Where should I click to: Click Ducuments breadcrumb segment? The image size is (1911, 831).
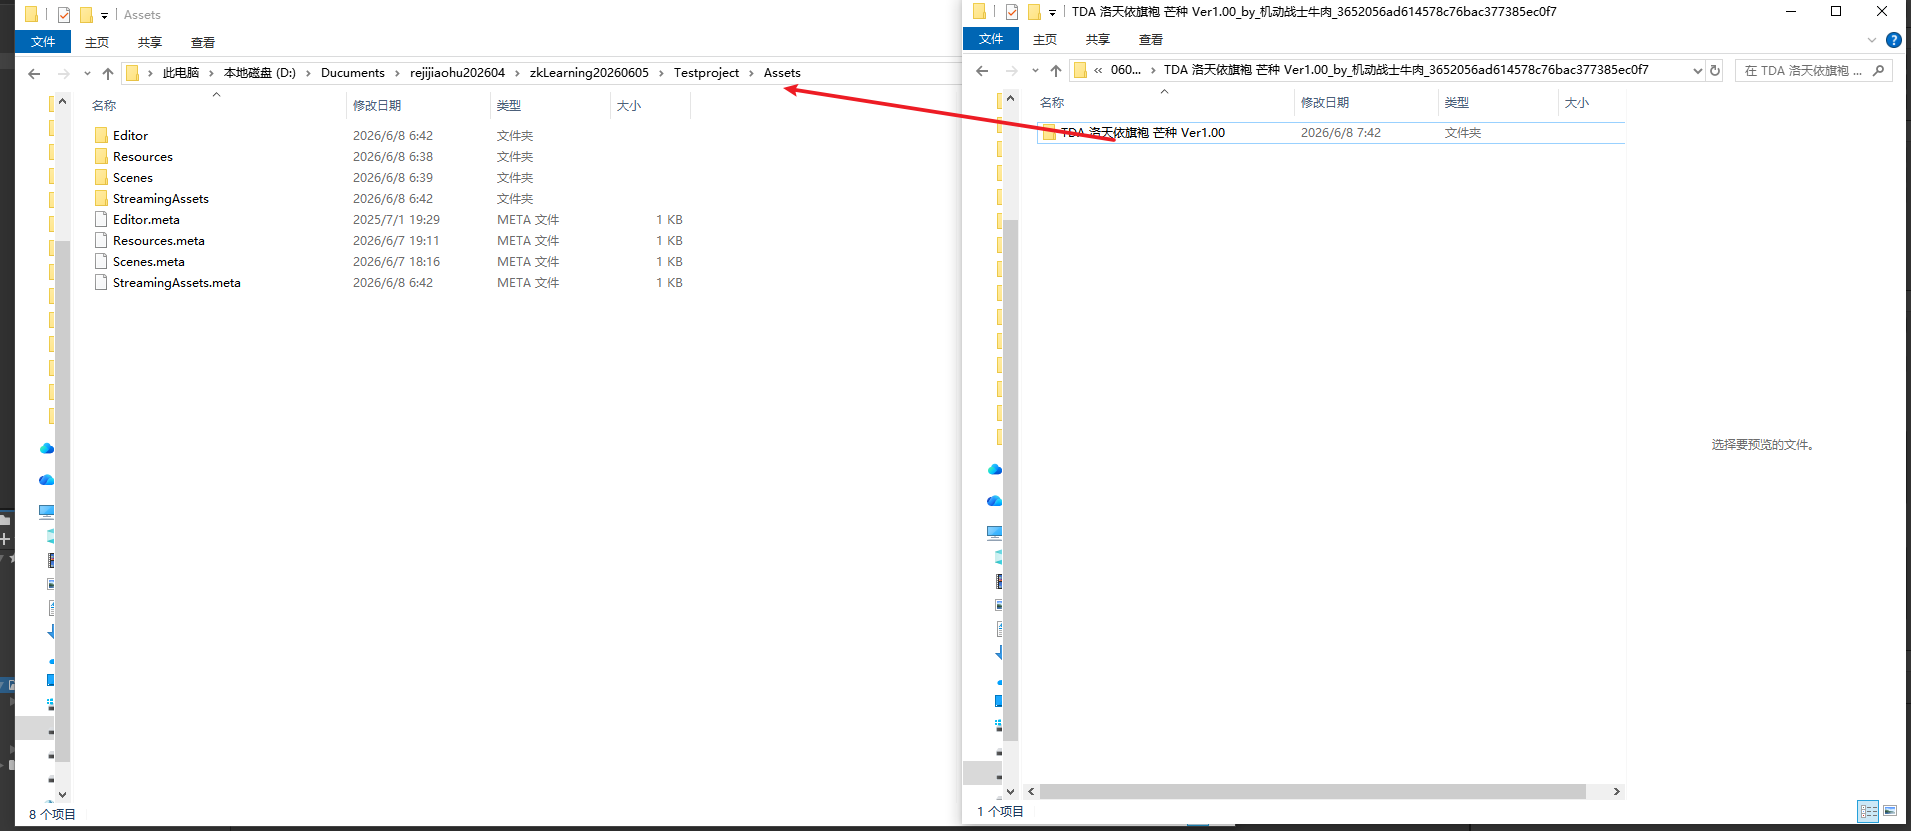tap(353, 73)
